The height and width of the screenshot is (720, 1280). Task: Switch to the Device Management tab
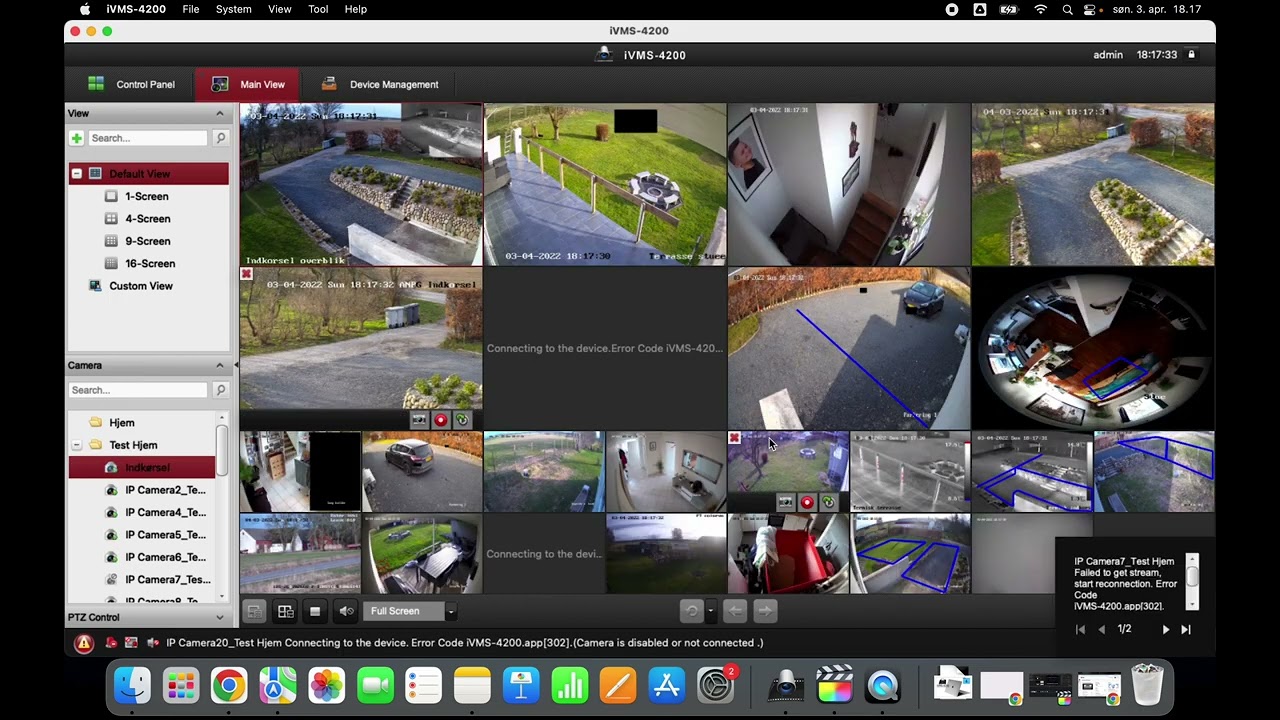[x=380, y=84]
